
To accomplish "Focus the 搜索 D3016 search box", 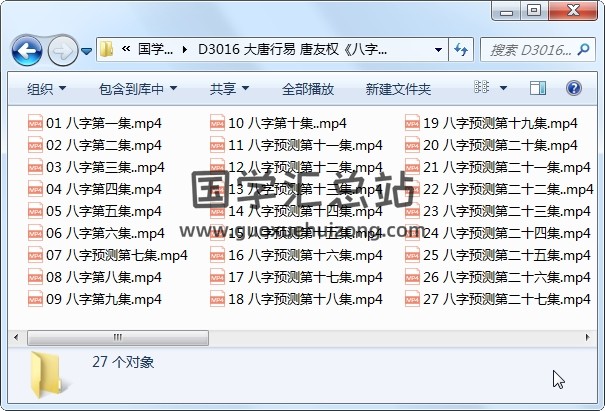I will 535,49.
